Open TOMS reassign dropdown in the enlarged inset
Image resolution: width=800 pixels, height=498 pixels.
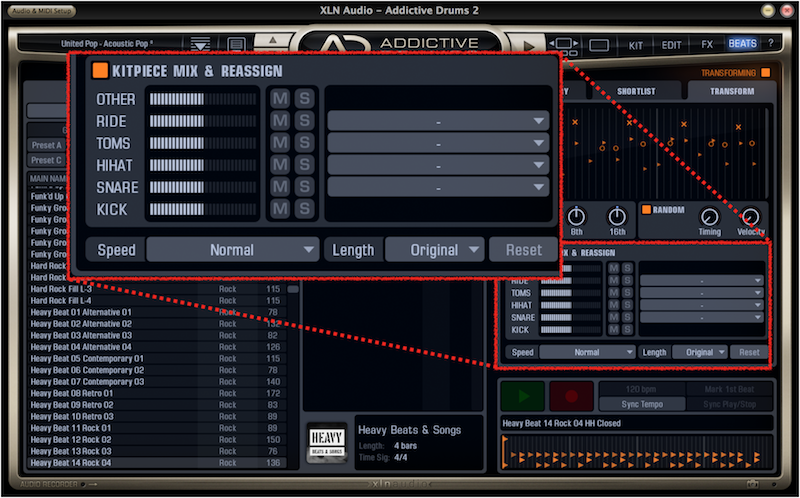pyautogui.click(x=438, y=143)
